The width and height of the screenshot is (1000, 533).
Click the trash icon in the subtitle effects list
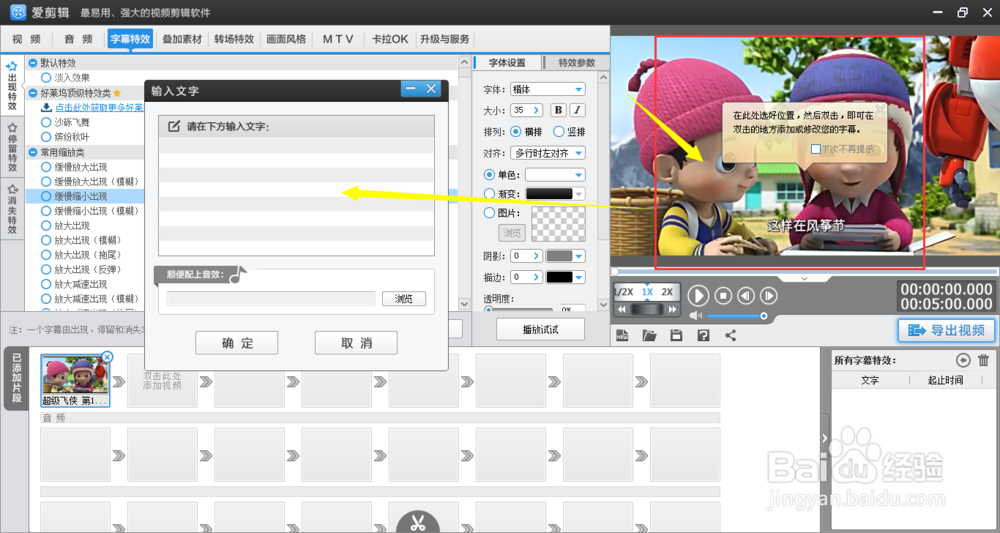[x=983, y=360]
